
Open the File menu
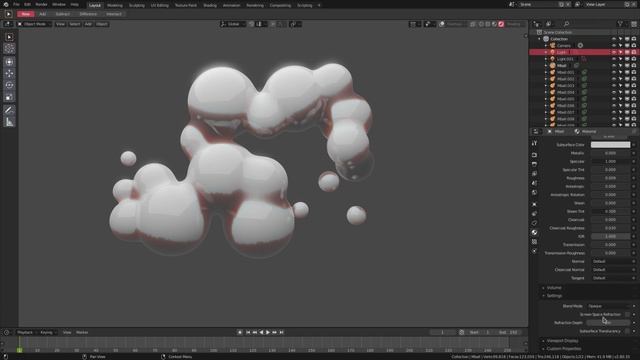[16, 4]
